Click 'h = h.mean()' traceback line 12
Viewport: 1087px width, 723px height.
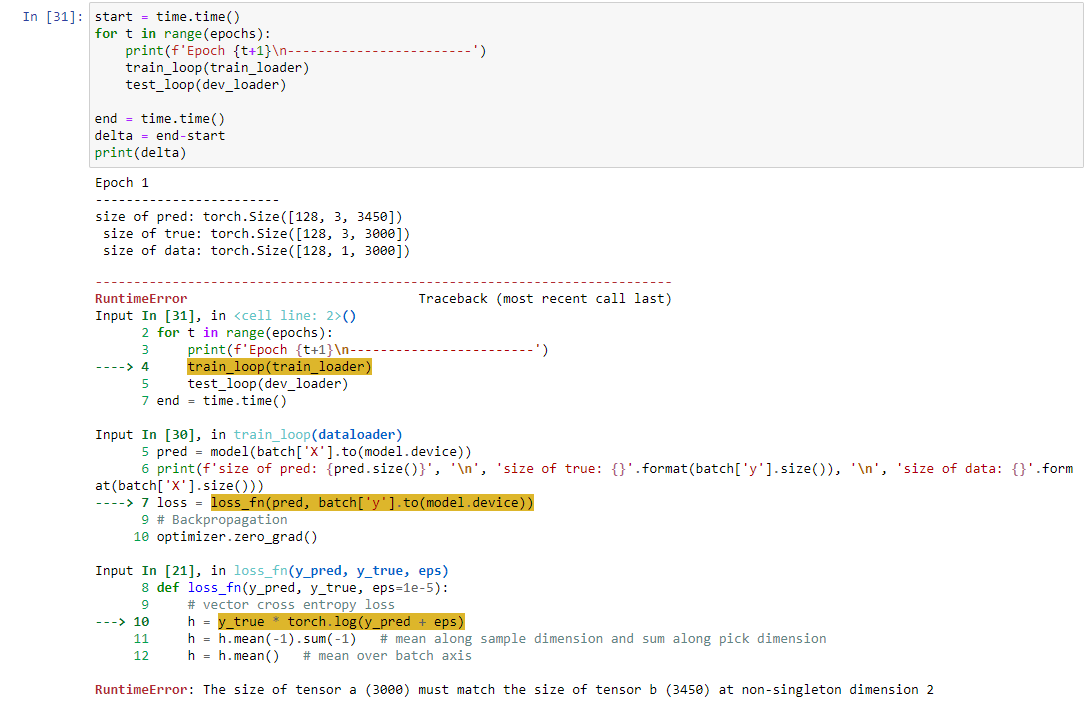click(x=233, y=656)
